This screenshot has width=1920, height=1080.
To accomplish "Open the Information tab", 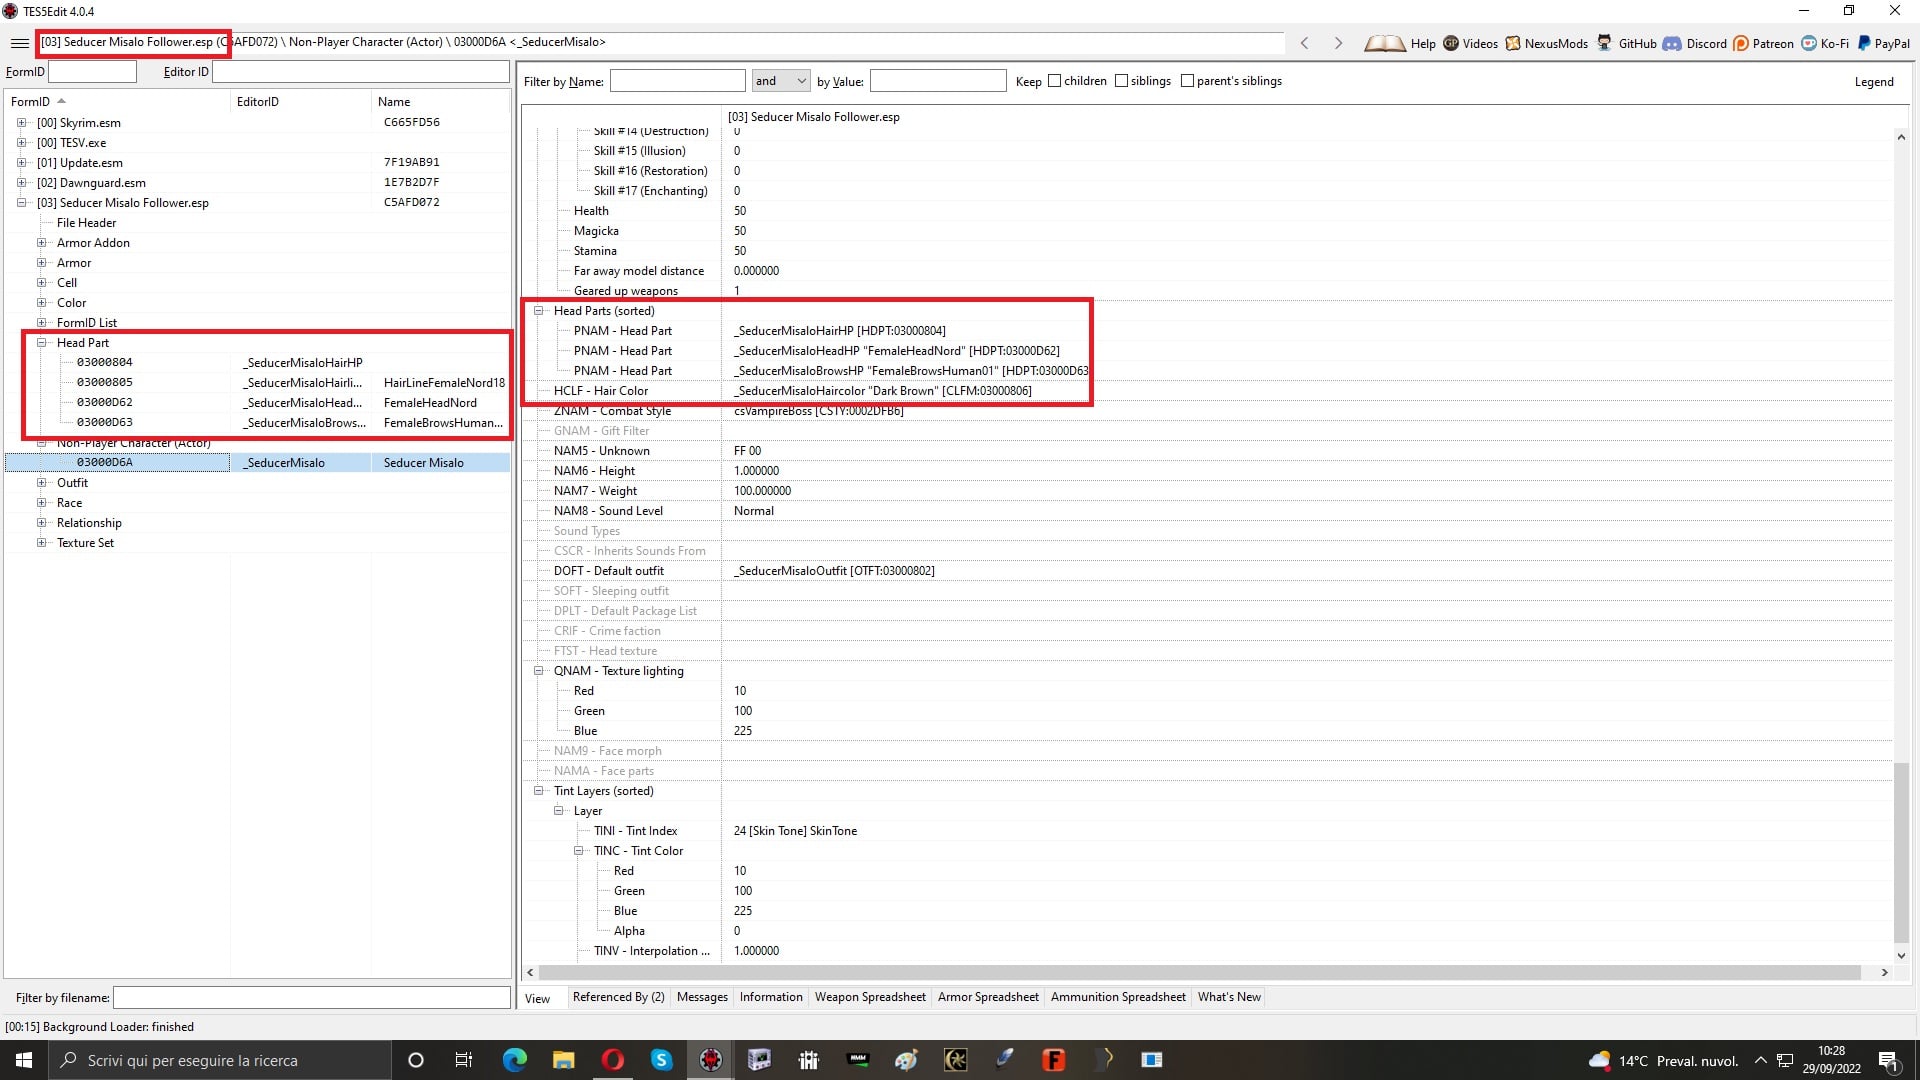I will 771,997.
